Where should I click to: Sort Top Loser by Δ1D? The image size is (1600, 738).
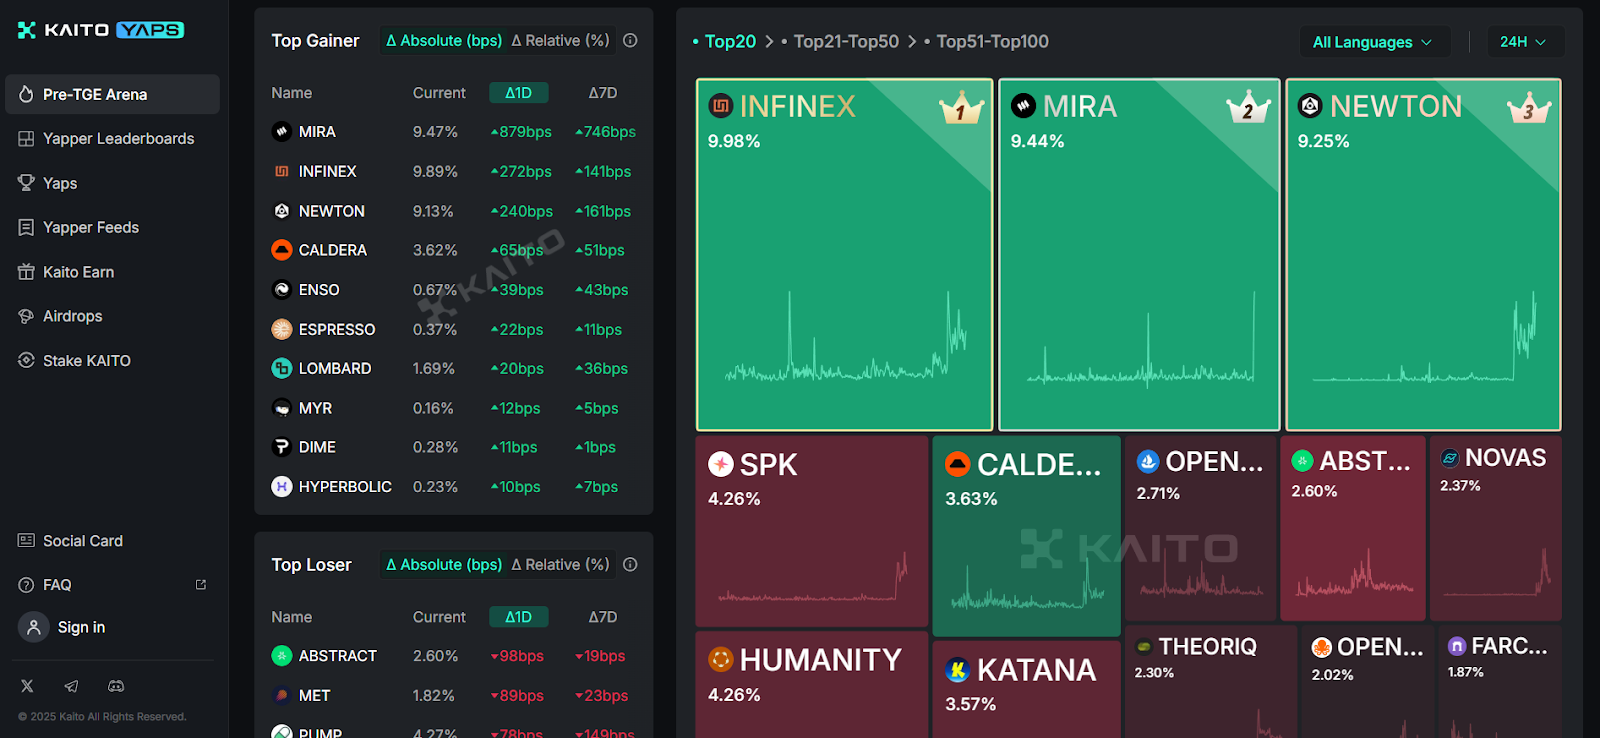(x=518, y=617)
